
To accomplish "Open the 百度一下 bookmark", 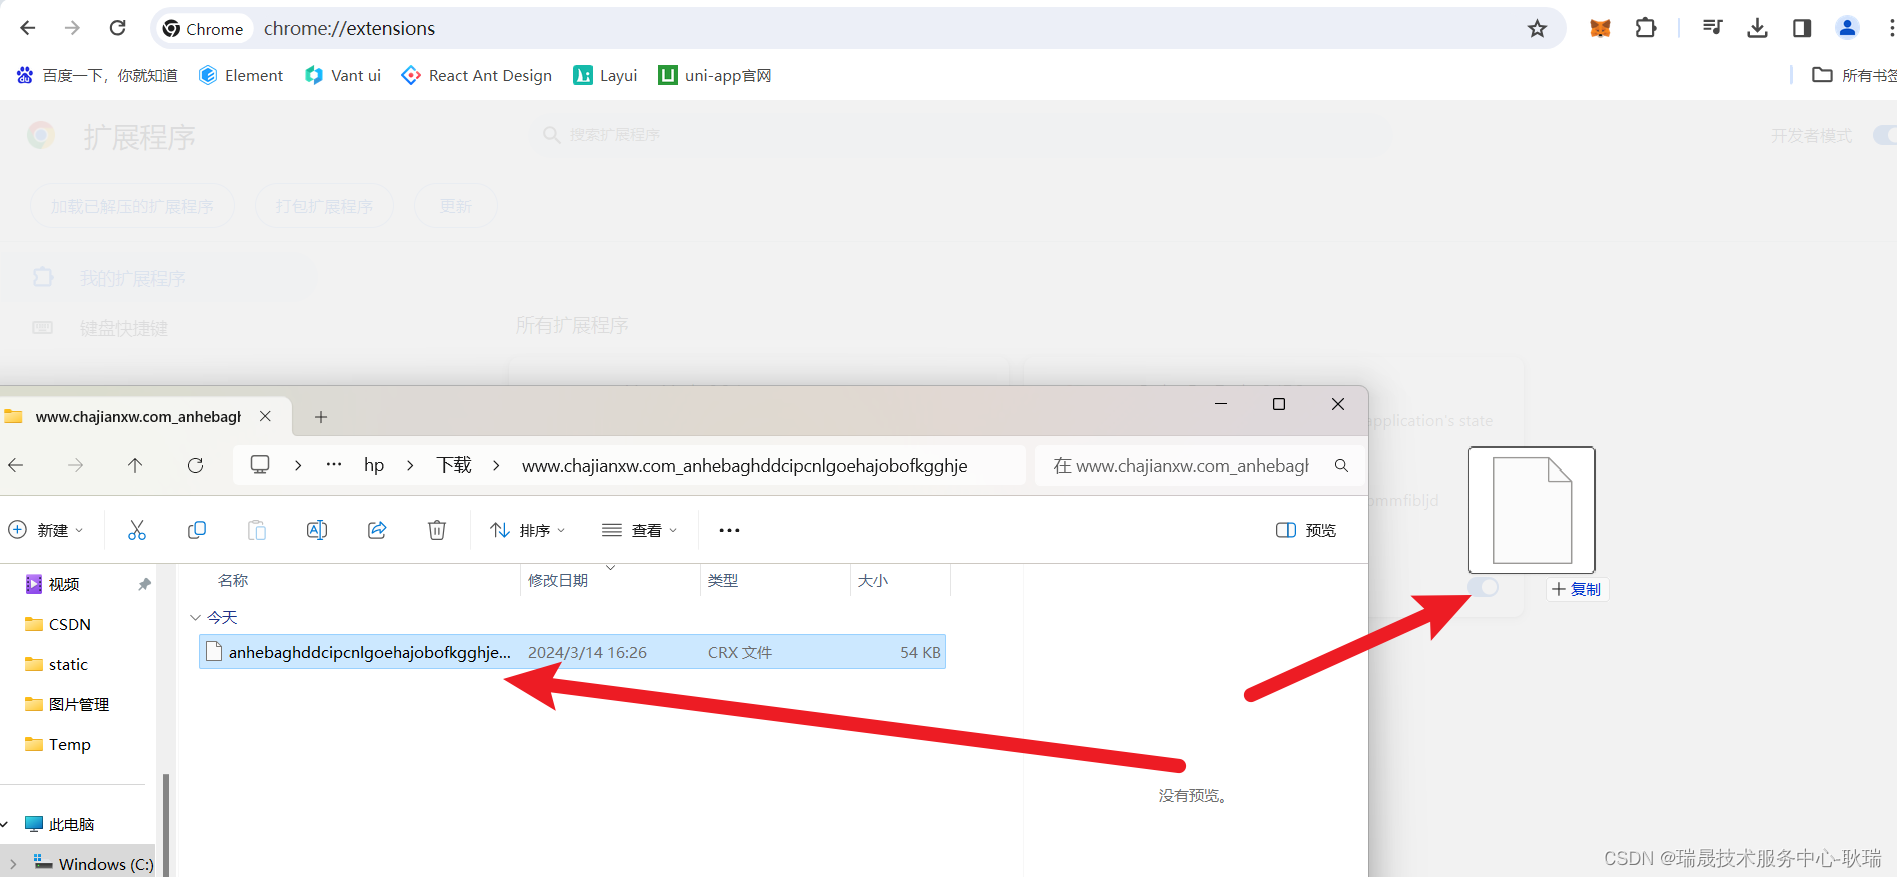I will coord(97,75).
